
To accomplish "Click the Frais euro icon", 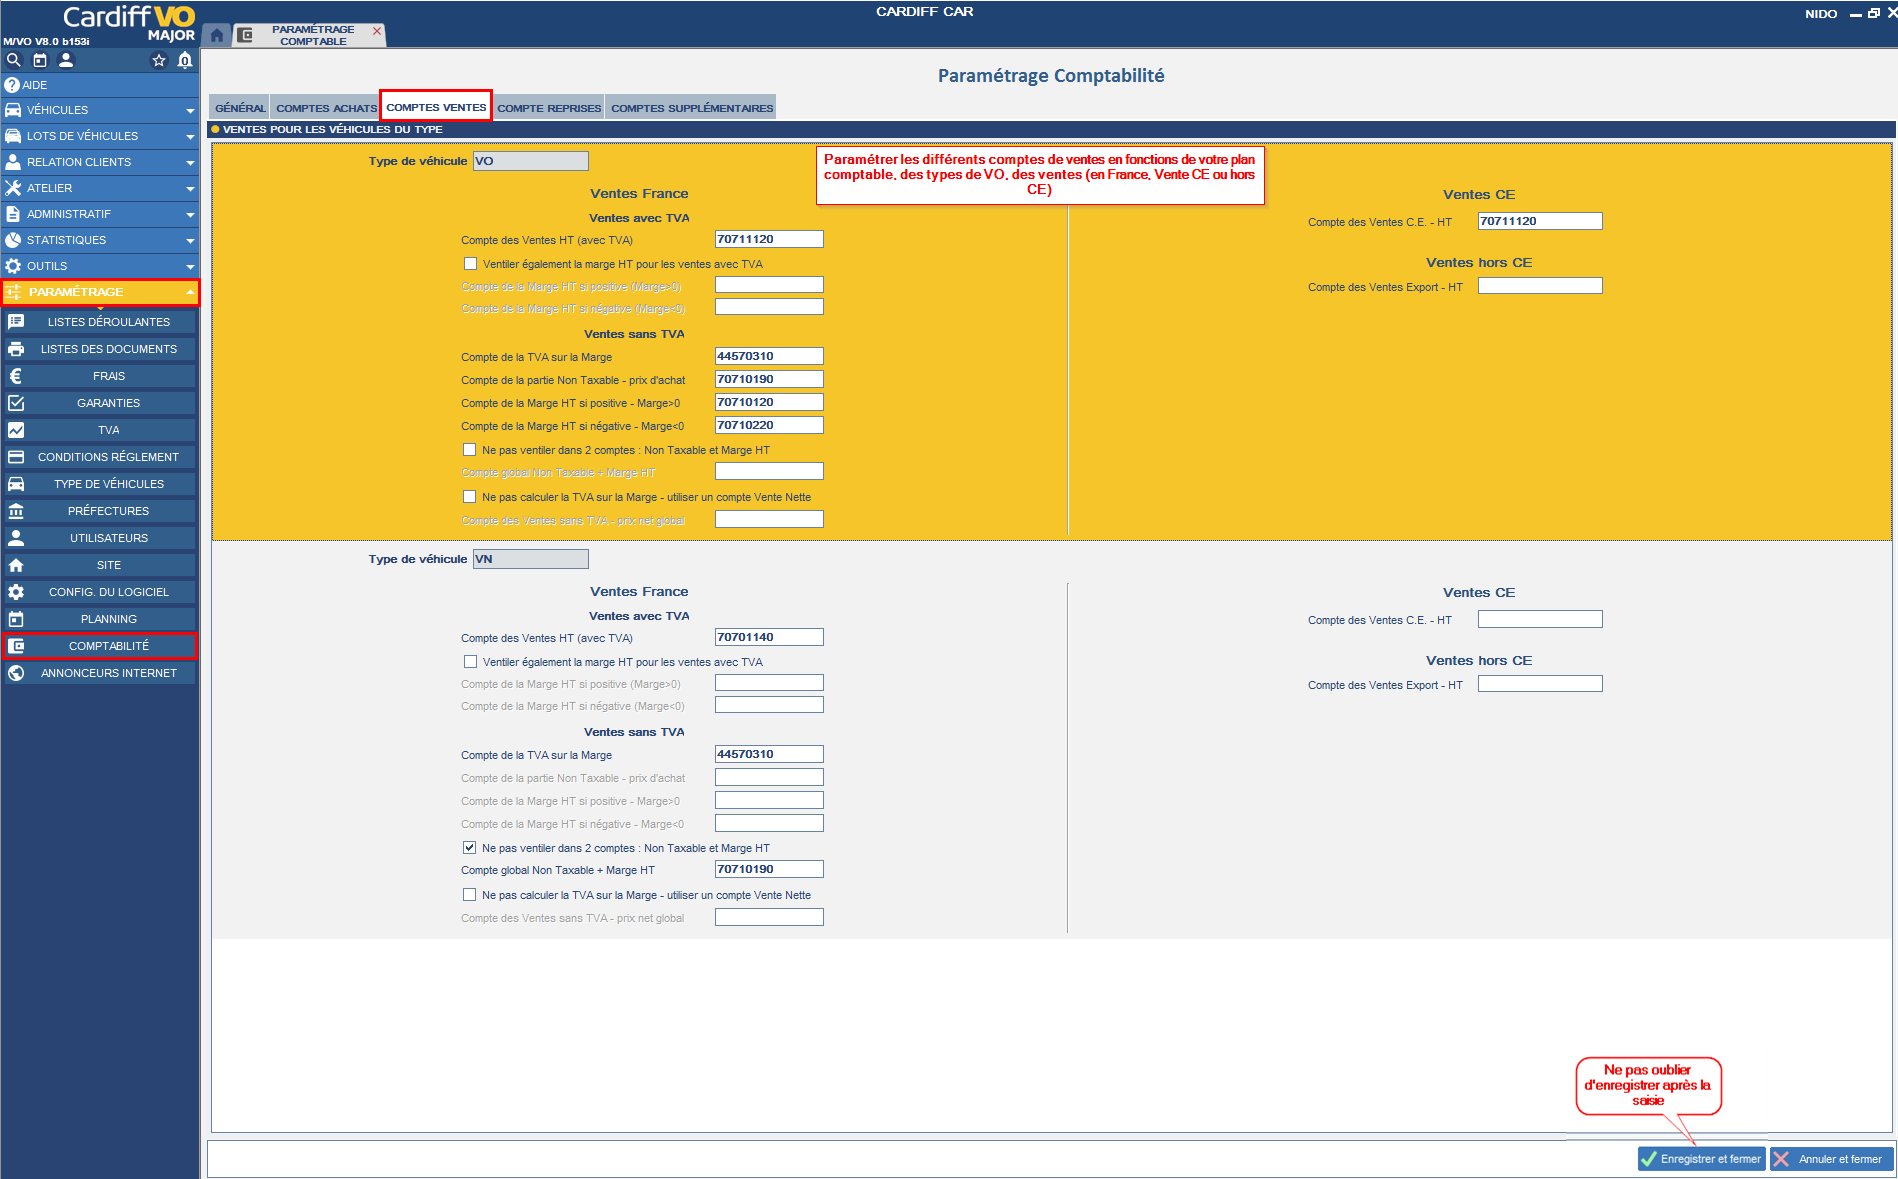I will click(16, 376).
